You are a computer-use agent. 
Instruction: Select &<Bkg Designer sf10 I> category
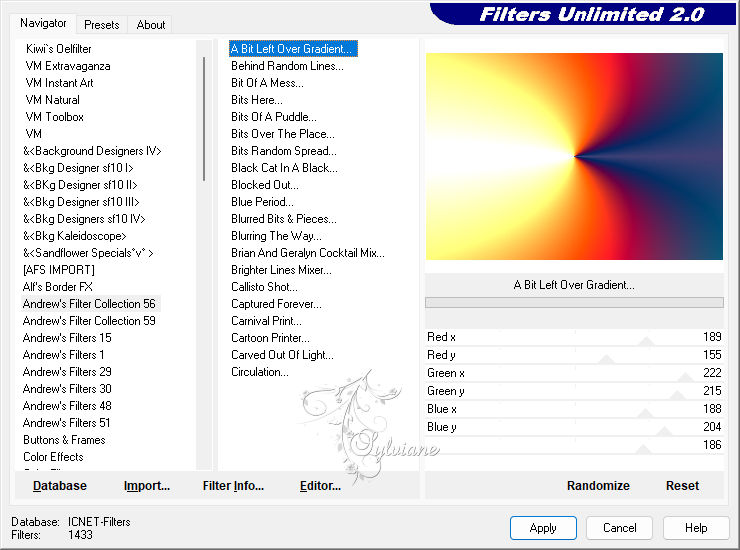coord(78,168)
